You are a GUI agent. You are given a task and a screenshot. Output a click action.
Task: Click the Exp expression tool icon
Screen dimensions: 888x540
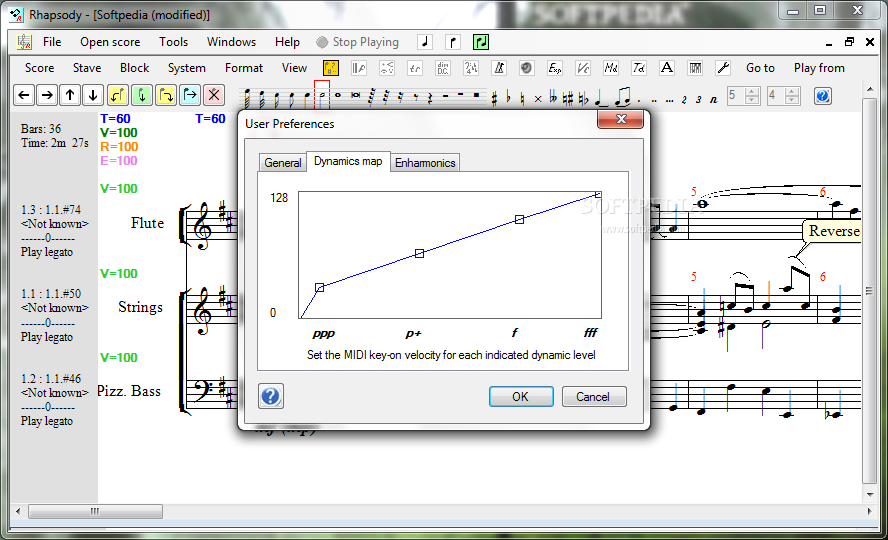click(554, 68)
